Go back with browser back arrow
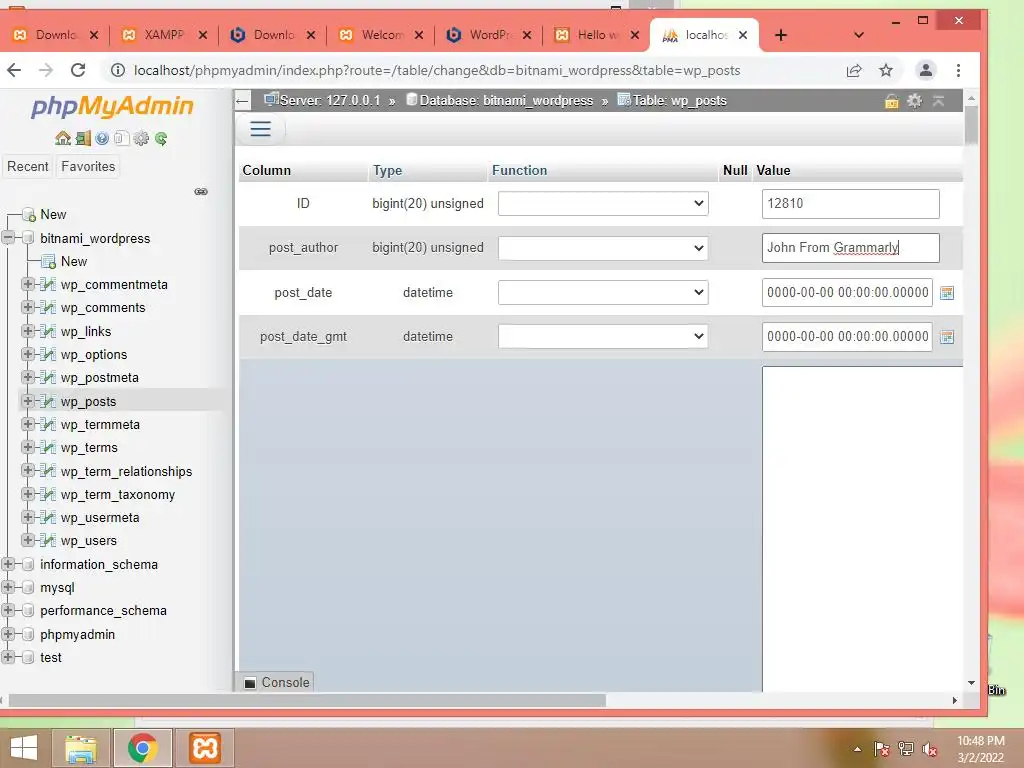The image size is (1024, 768). (x=14, y=70)
